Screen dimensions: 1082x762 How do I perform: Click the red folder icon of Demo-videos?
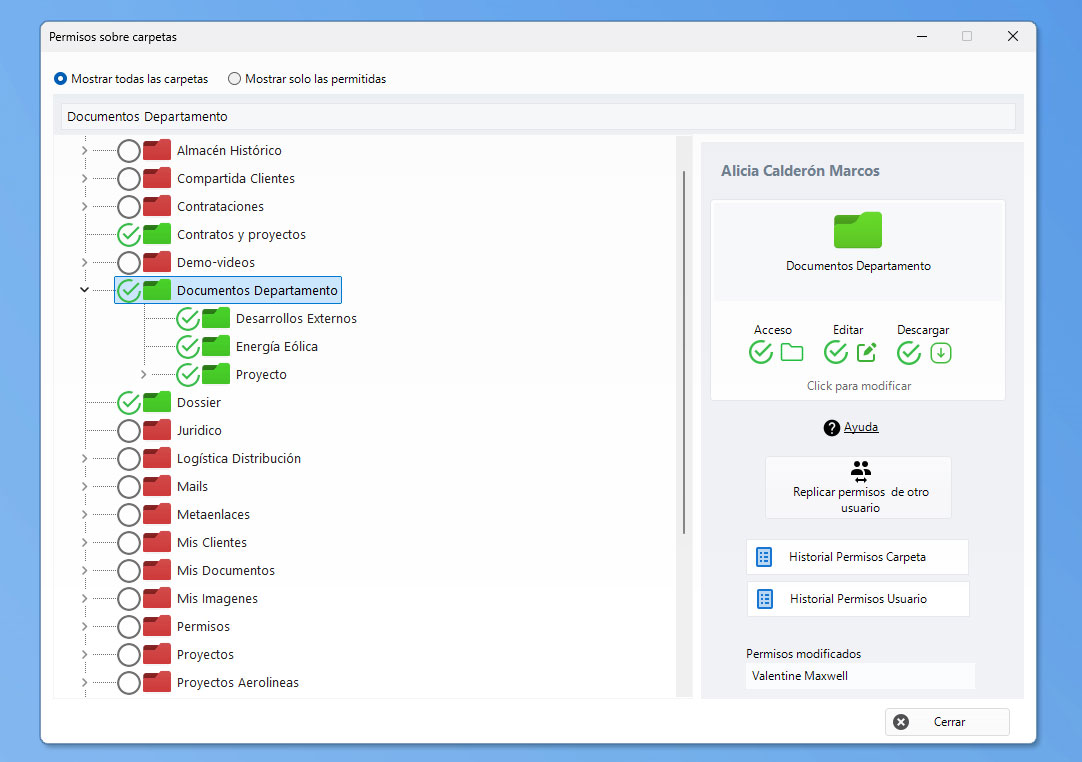coord(157,262)
